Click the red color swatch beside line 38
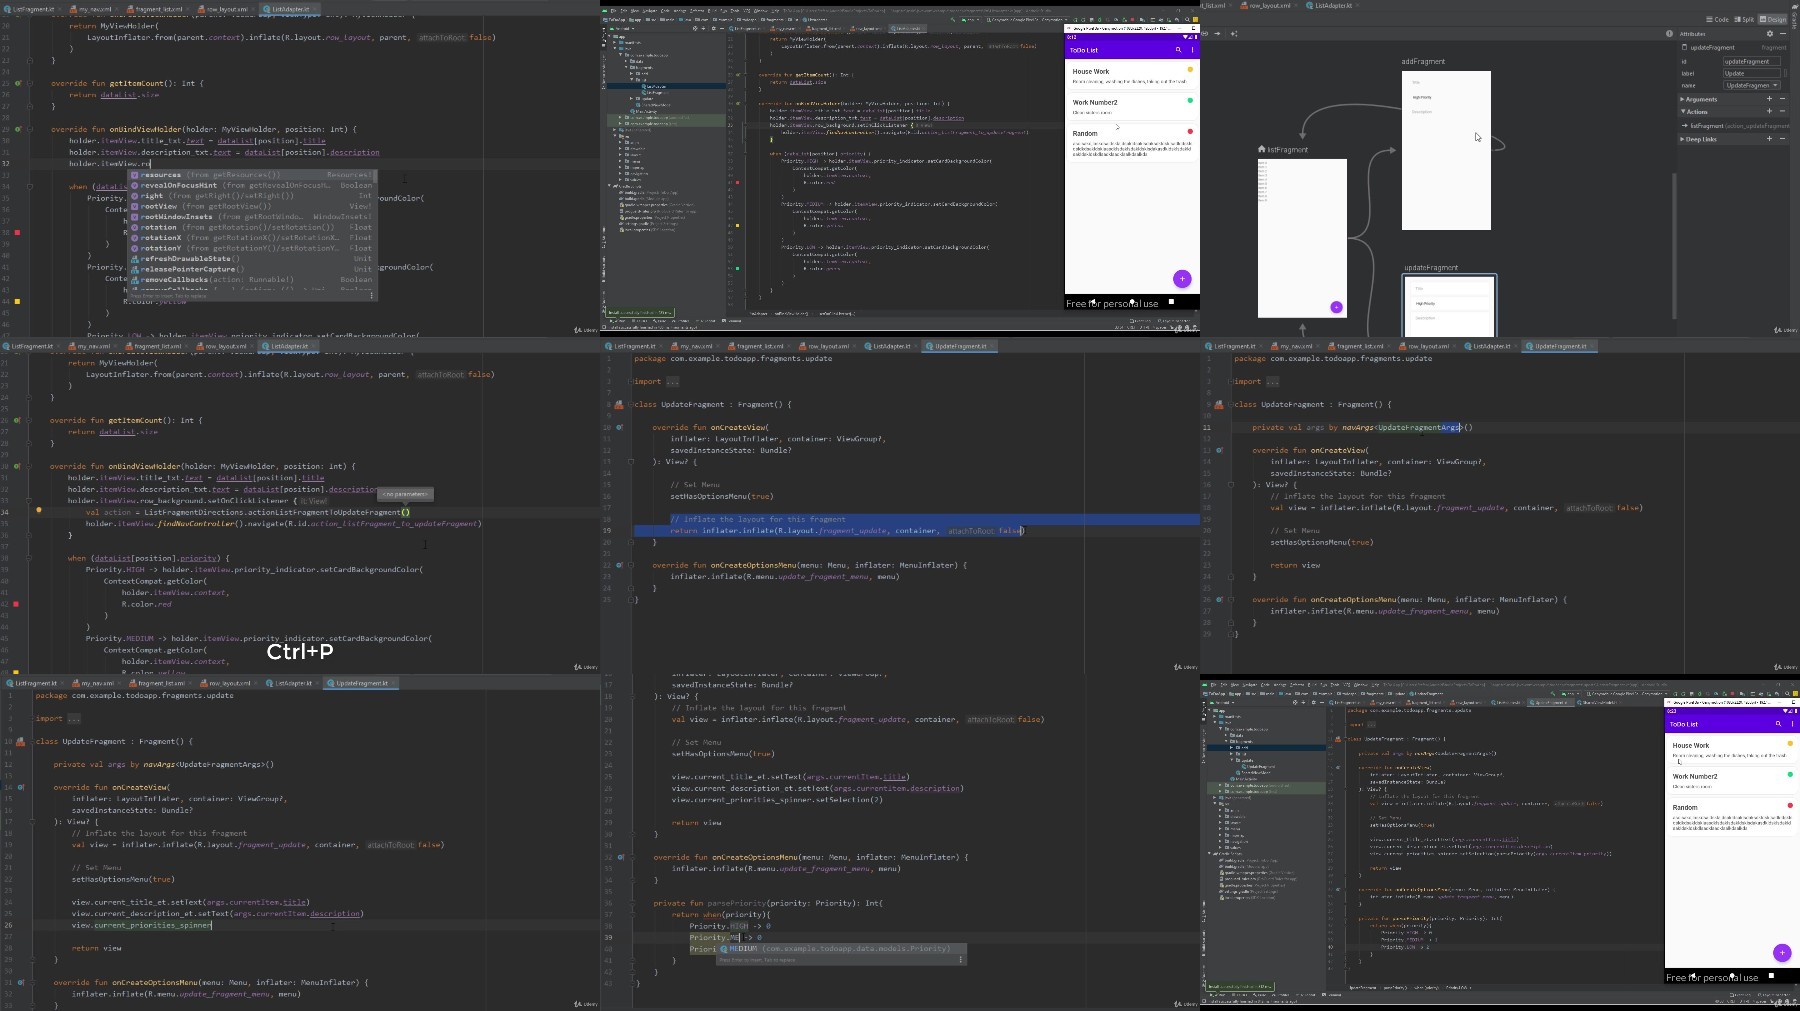 (x=17, y=232)
